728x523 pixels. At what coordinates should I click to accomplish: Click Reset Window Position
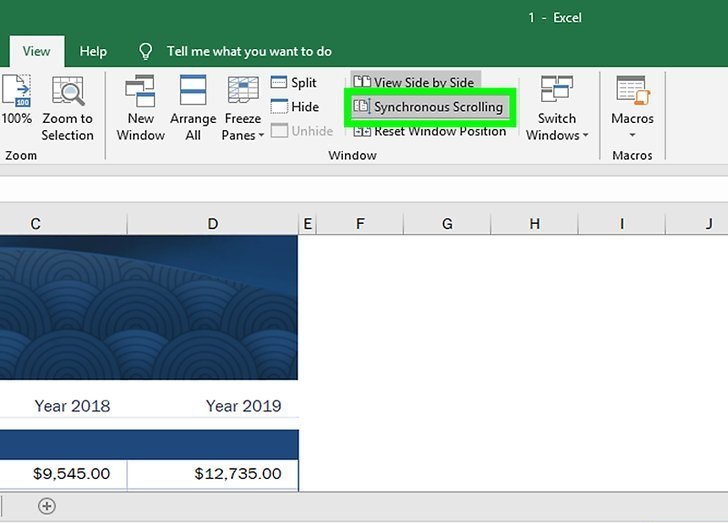(x=430, y=131)
